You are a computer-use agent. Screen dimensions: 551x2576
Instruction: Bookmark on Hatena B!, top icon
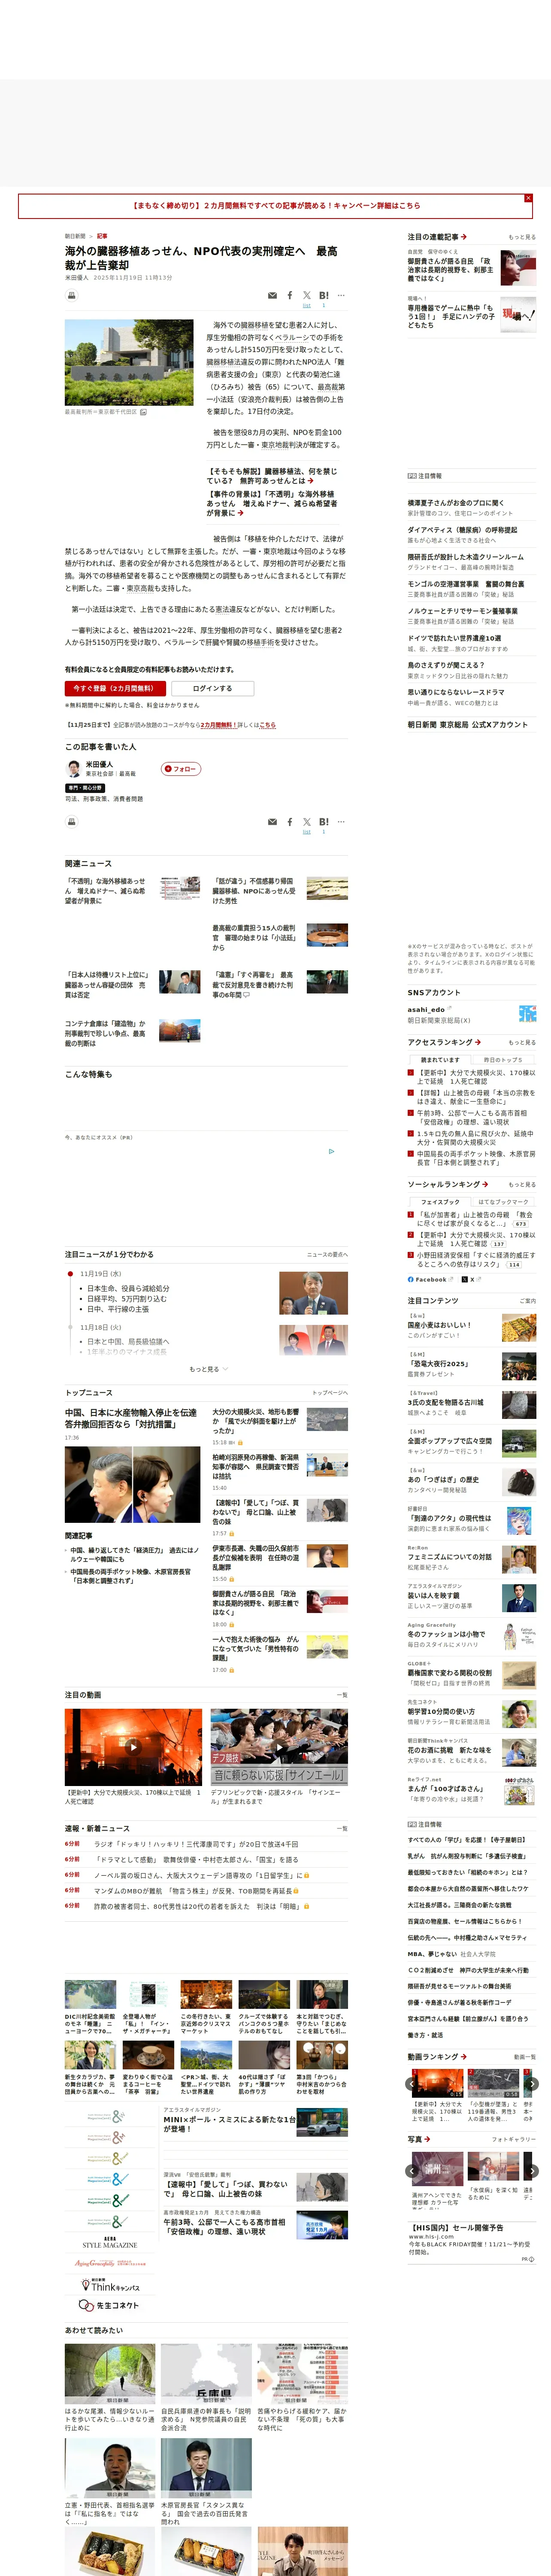click(x=324, y=296)
